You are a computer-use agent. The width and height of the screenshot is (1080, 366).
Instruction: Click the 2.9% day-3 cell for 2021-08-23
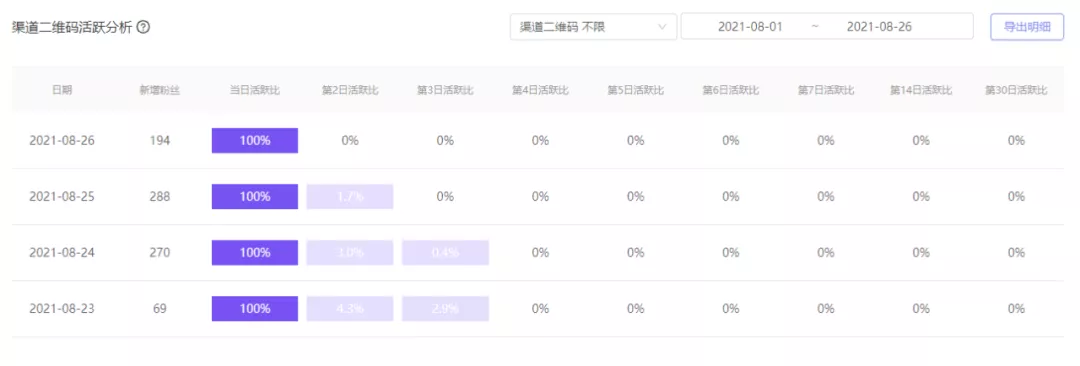(x=445, y=309)
